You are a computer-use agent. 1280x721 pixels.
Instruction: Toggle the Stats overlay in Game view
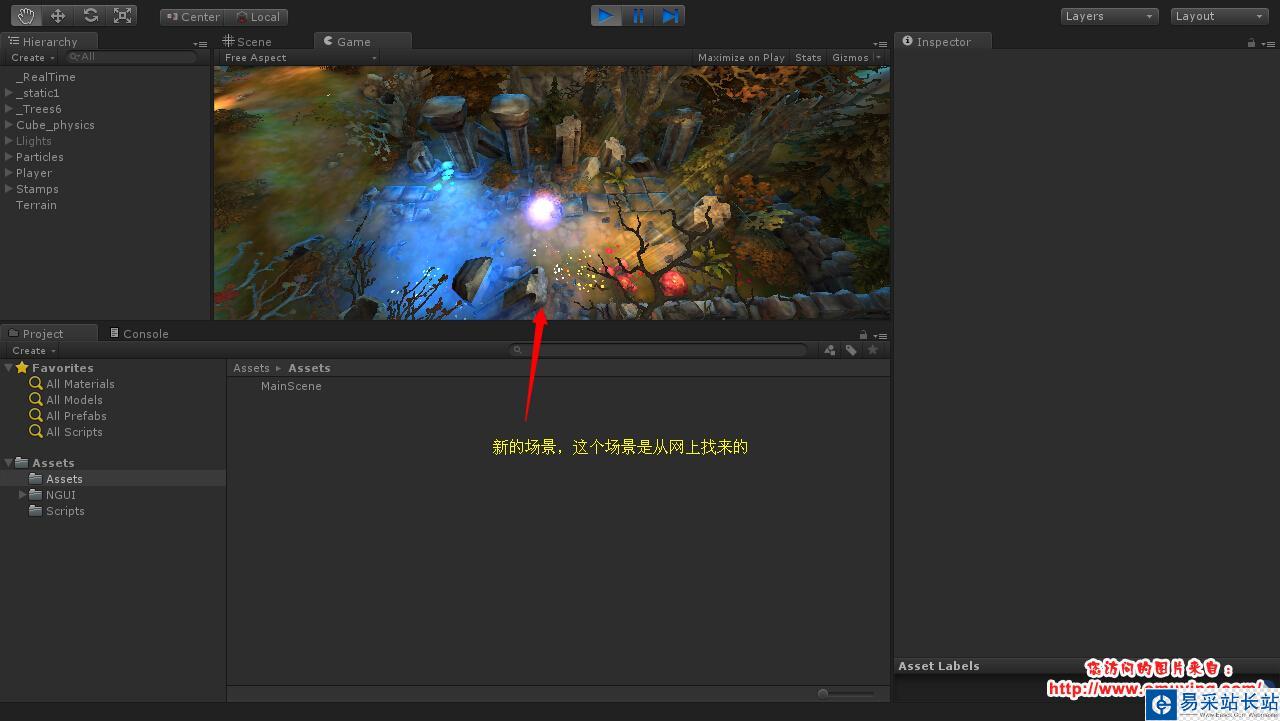click(x=808, y=58)
